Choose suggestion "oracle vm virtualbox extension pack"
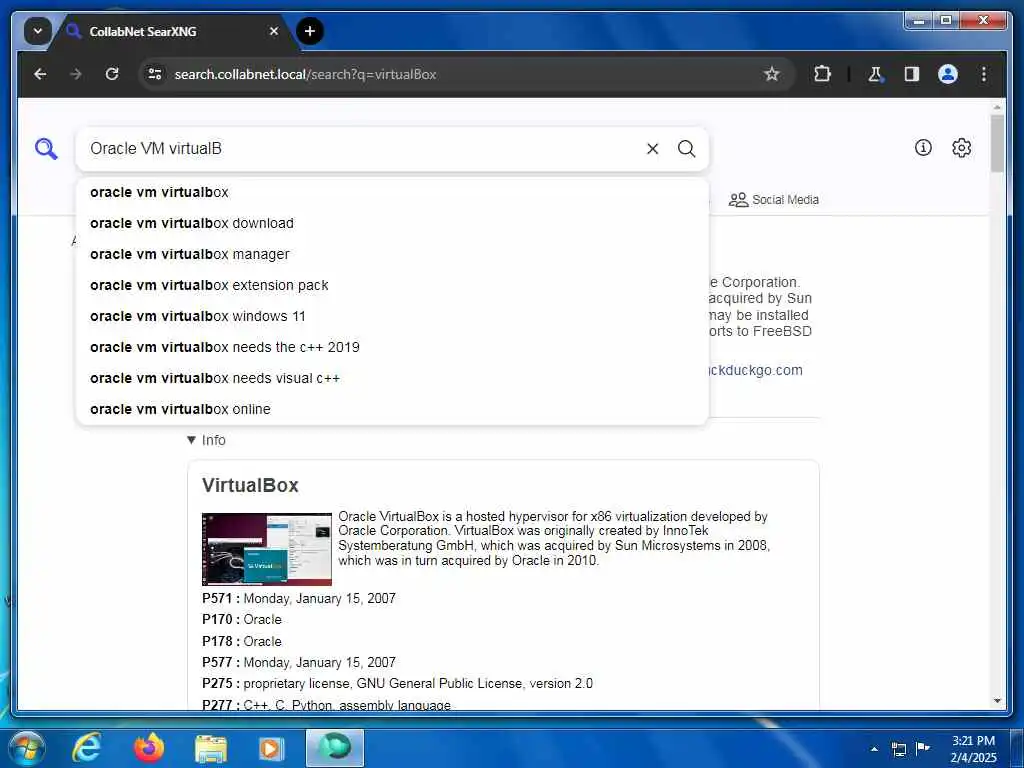This screenshot has height=768, width=1024. (x=392, y=285)
